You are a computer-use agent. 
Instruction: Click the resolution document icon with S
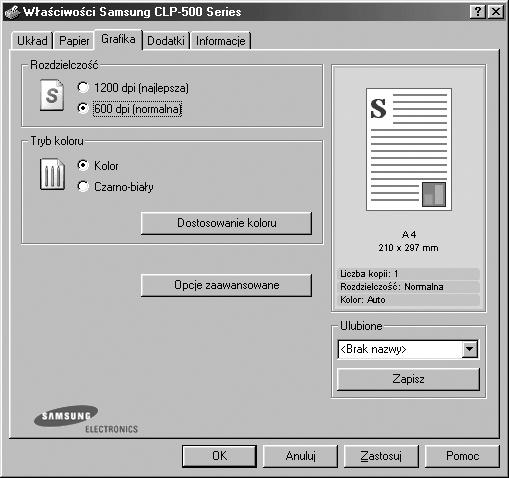(x=52, y=95)
